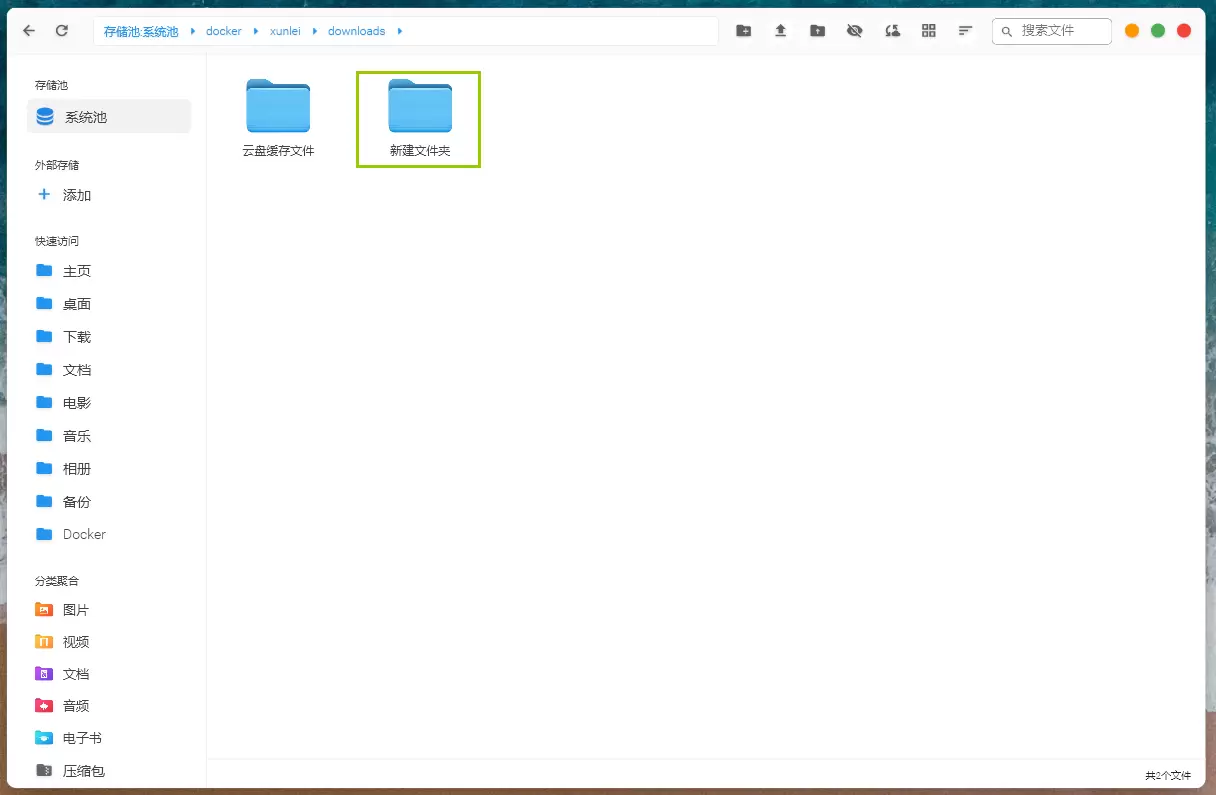1216x795 pixels.
Task: Refresh the current folder listing
Action: pyautogui.click(x=62, y=31)
